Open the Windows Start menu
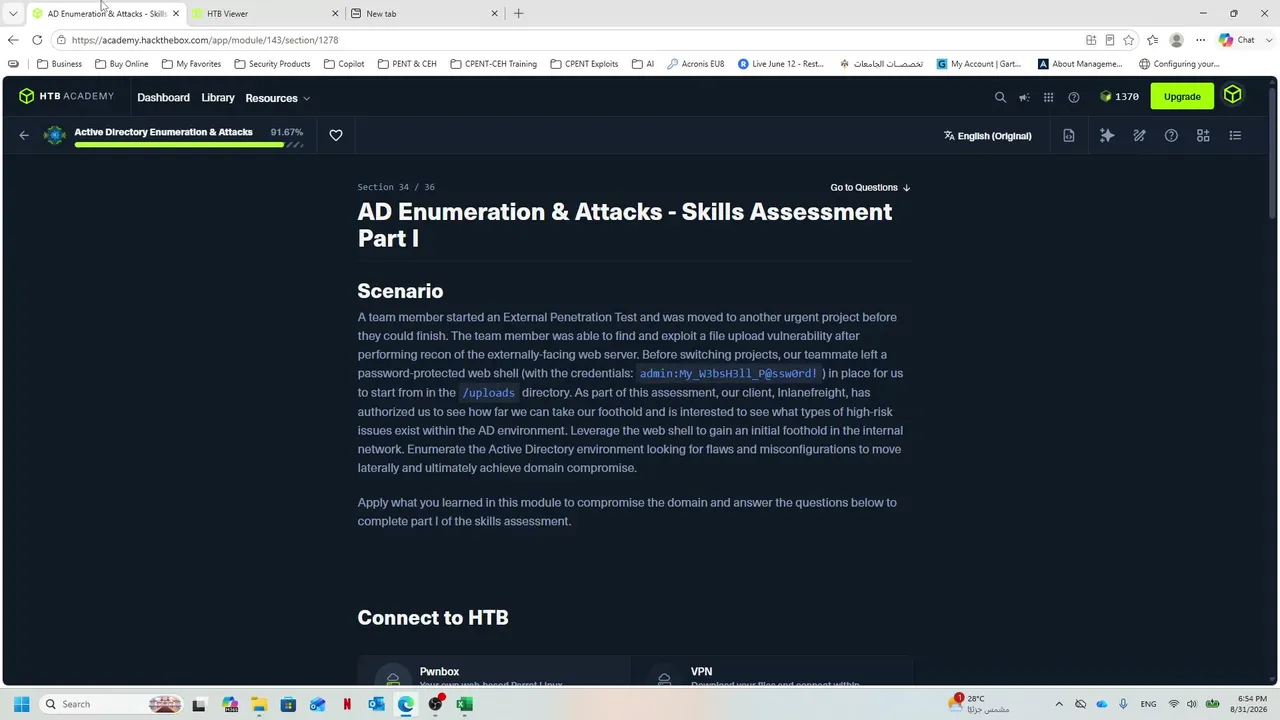This screenshot has width=1280, height=720. click(x=22, y=704)
